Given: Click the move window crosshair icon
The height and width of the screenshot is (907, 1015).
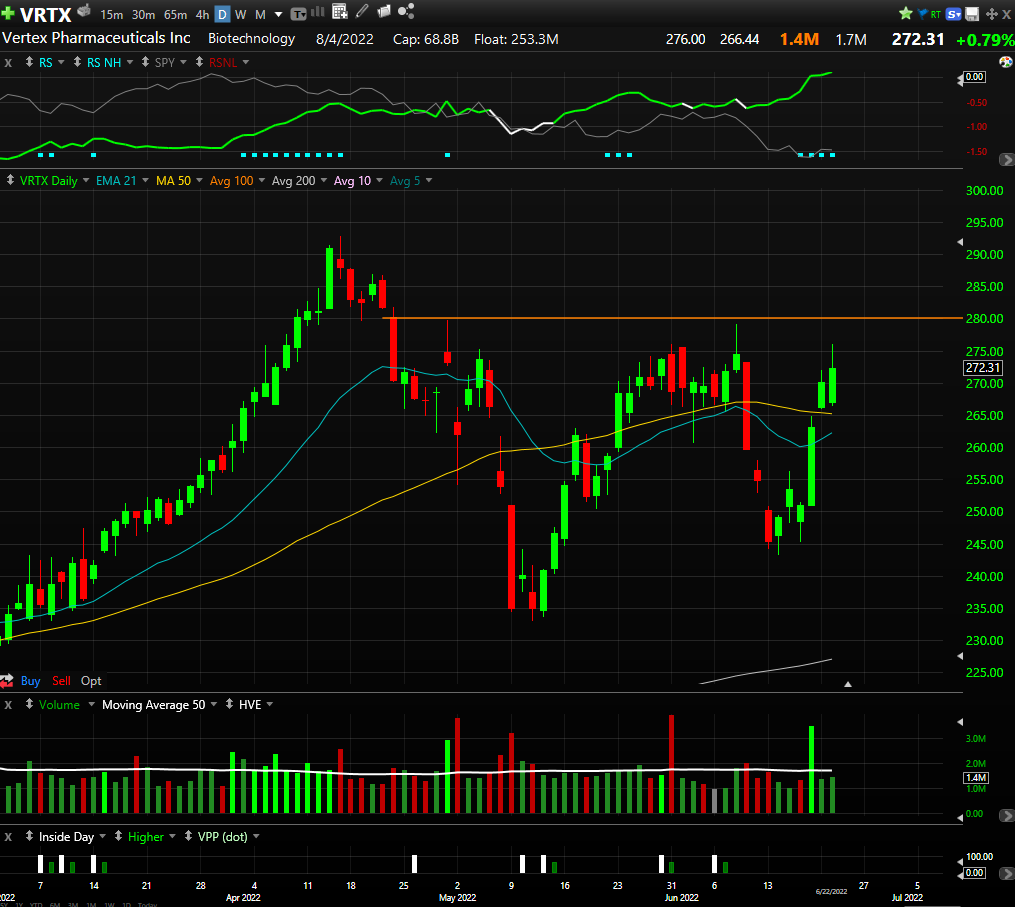Looking at the screenshot, I should [992, 14].
